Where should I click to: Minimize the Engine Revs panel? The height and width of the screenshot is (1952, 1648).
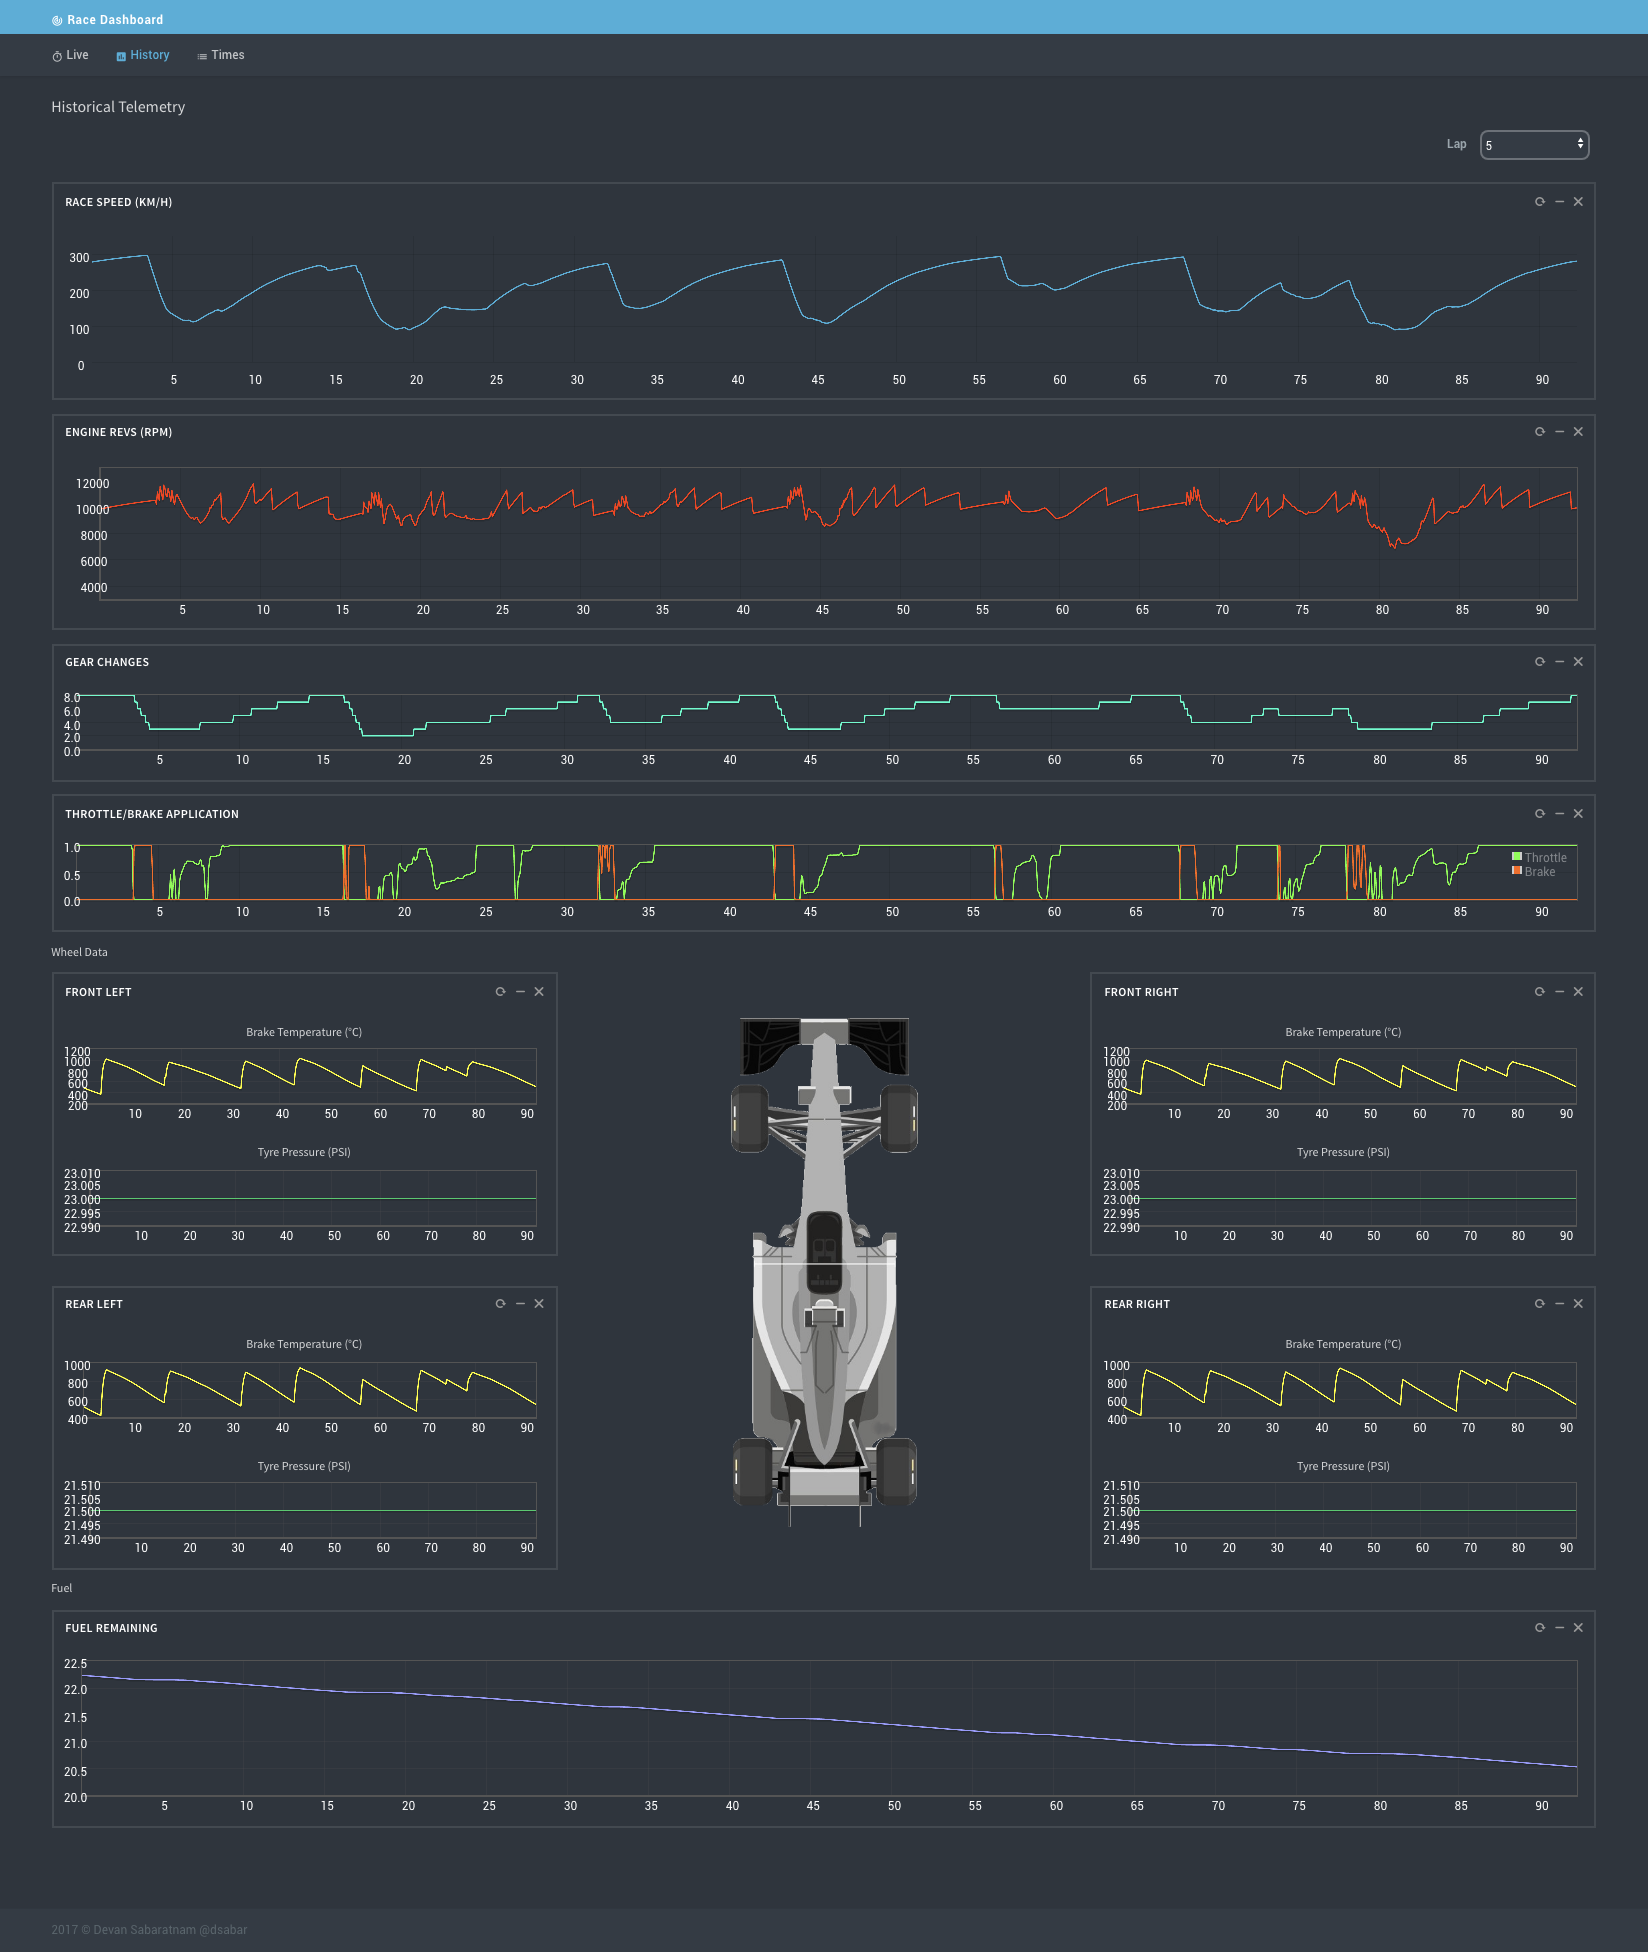click(1559, 432)
